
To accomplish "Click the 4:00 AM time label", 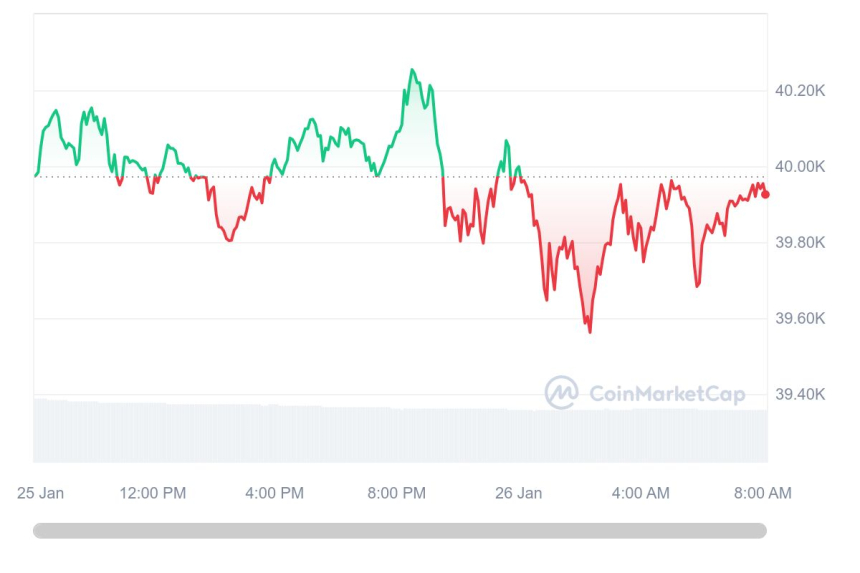I will [641, 493].
